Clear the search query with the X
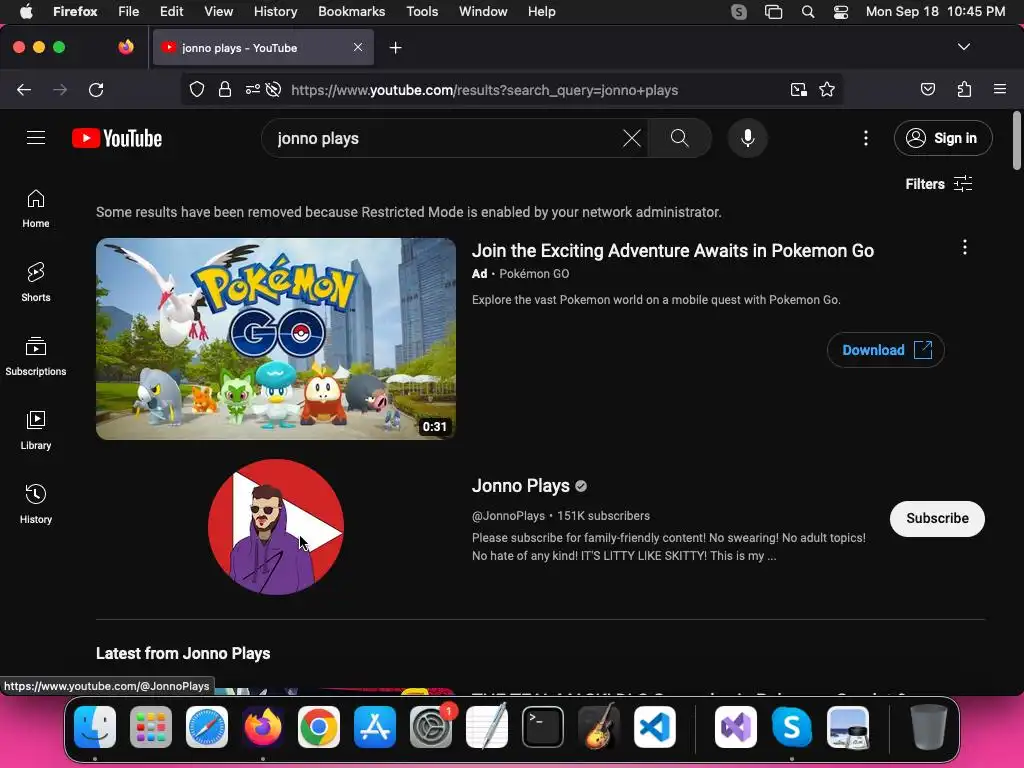 tap(632, 138)
